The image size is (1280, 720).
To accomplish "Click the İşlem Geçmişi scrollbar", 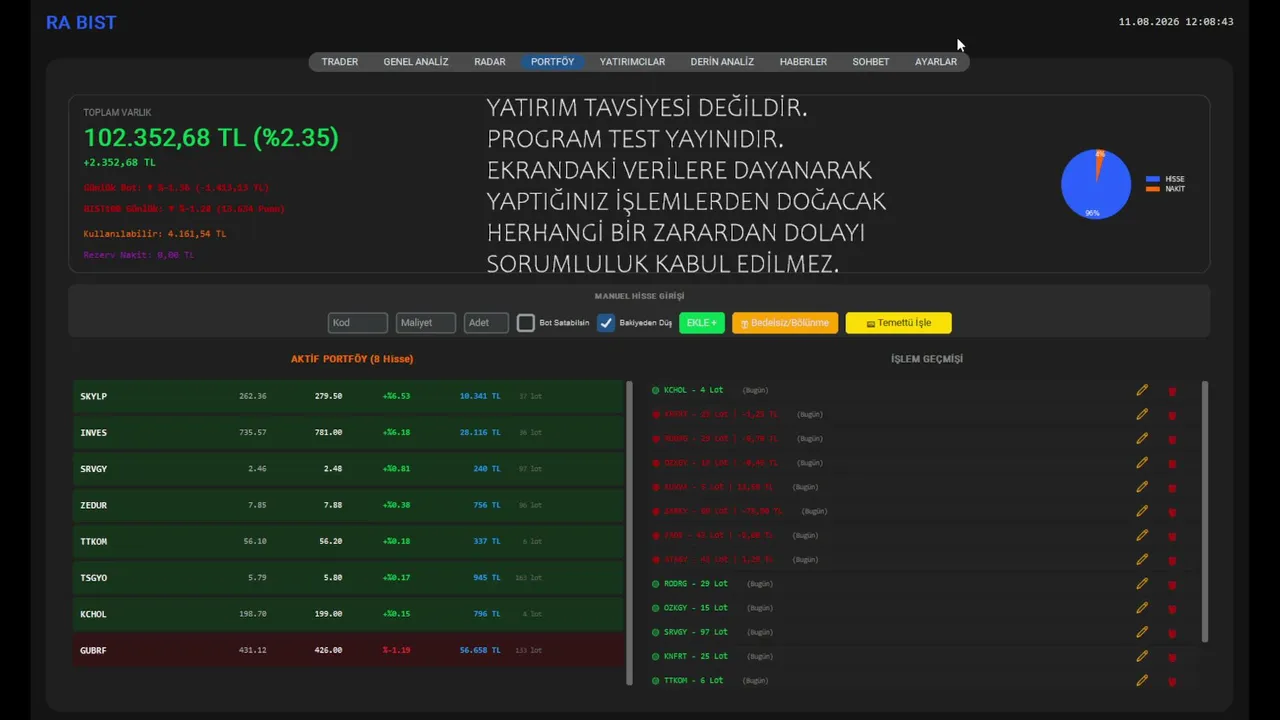I will tap(1205, 511).
